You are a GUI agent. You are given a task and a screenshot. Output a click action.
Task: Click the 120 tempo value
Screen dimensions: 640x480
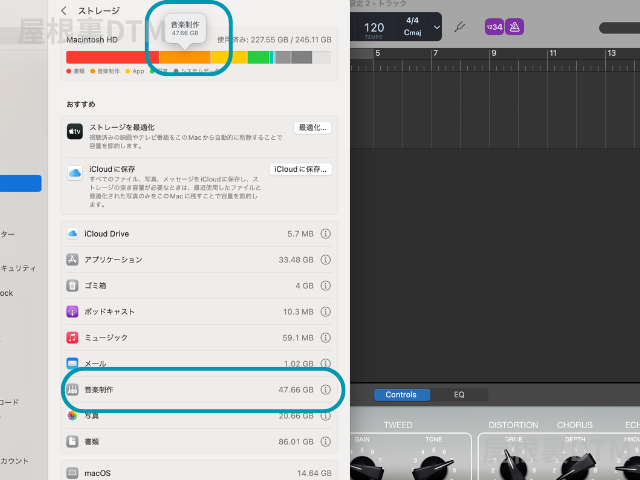pyautogui.click(x=374, y=27)
